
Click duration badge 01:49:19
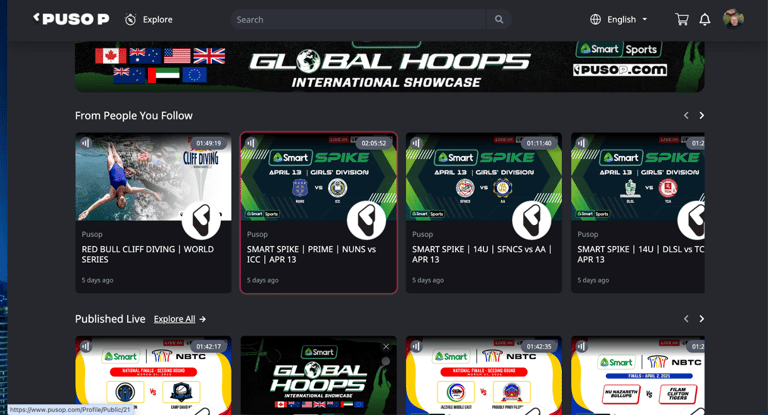click(x=209, y=143)
